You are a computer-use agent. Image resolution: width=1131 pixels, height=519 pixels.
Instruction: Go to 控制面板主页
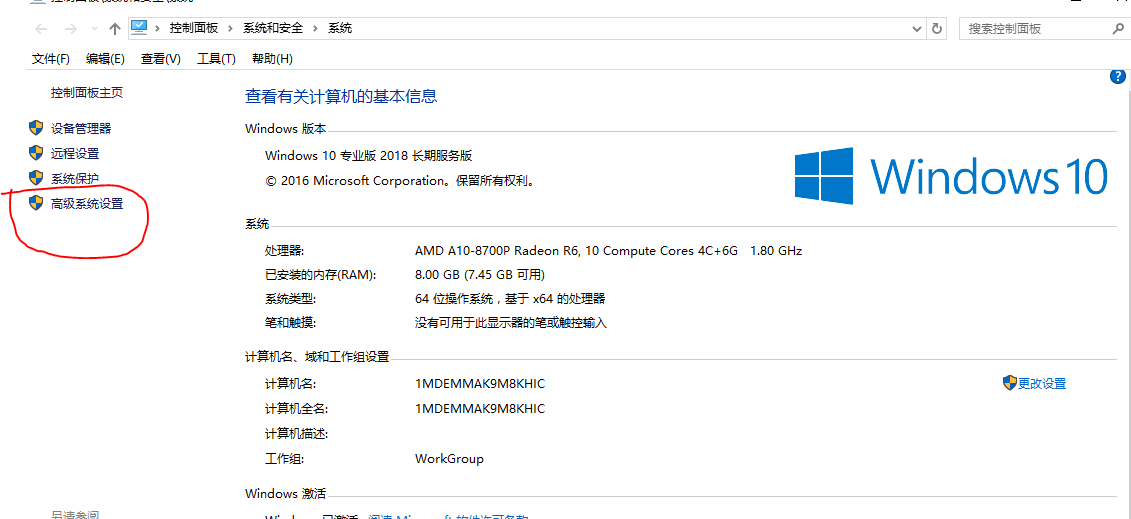87,92
